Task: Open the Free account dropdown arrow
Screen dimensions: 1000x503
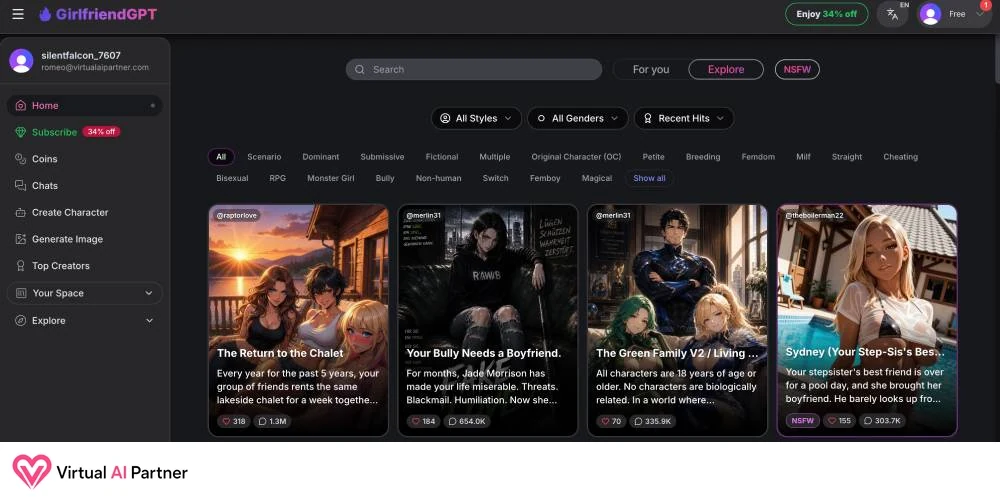Action: pyautogui.click(x=980, y=14)
